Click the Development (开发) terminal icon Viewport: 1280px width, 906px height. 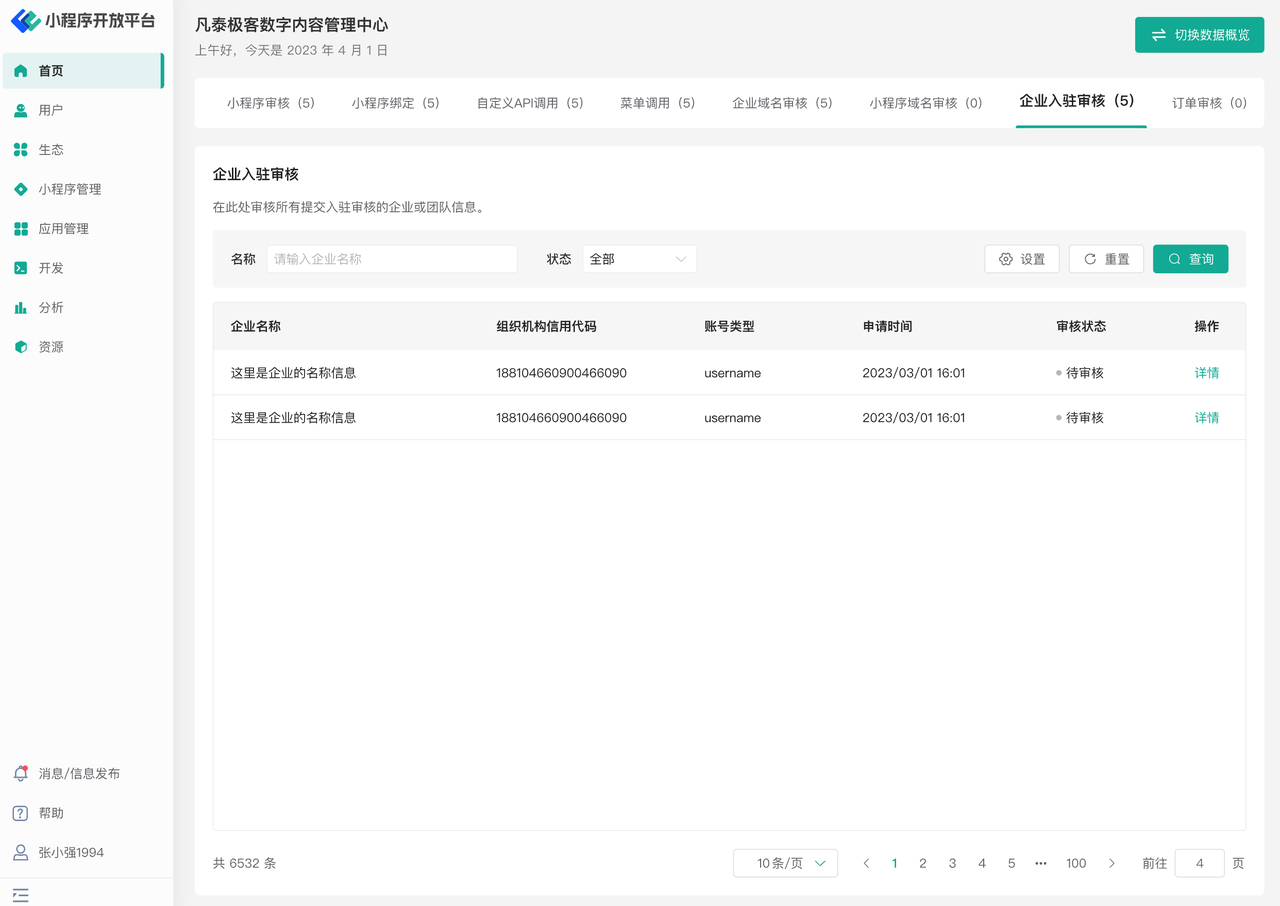pyautogui.click(x=21, y=268)
